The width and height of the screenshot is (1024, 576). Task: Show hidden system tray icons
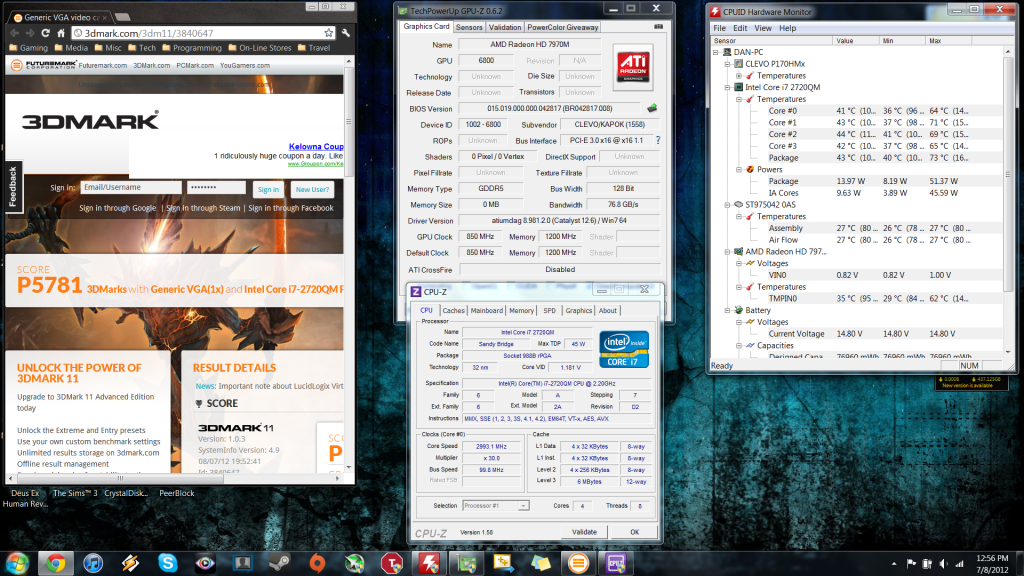[x=893, y=564]
